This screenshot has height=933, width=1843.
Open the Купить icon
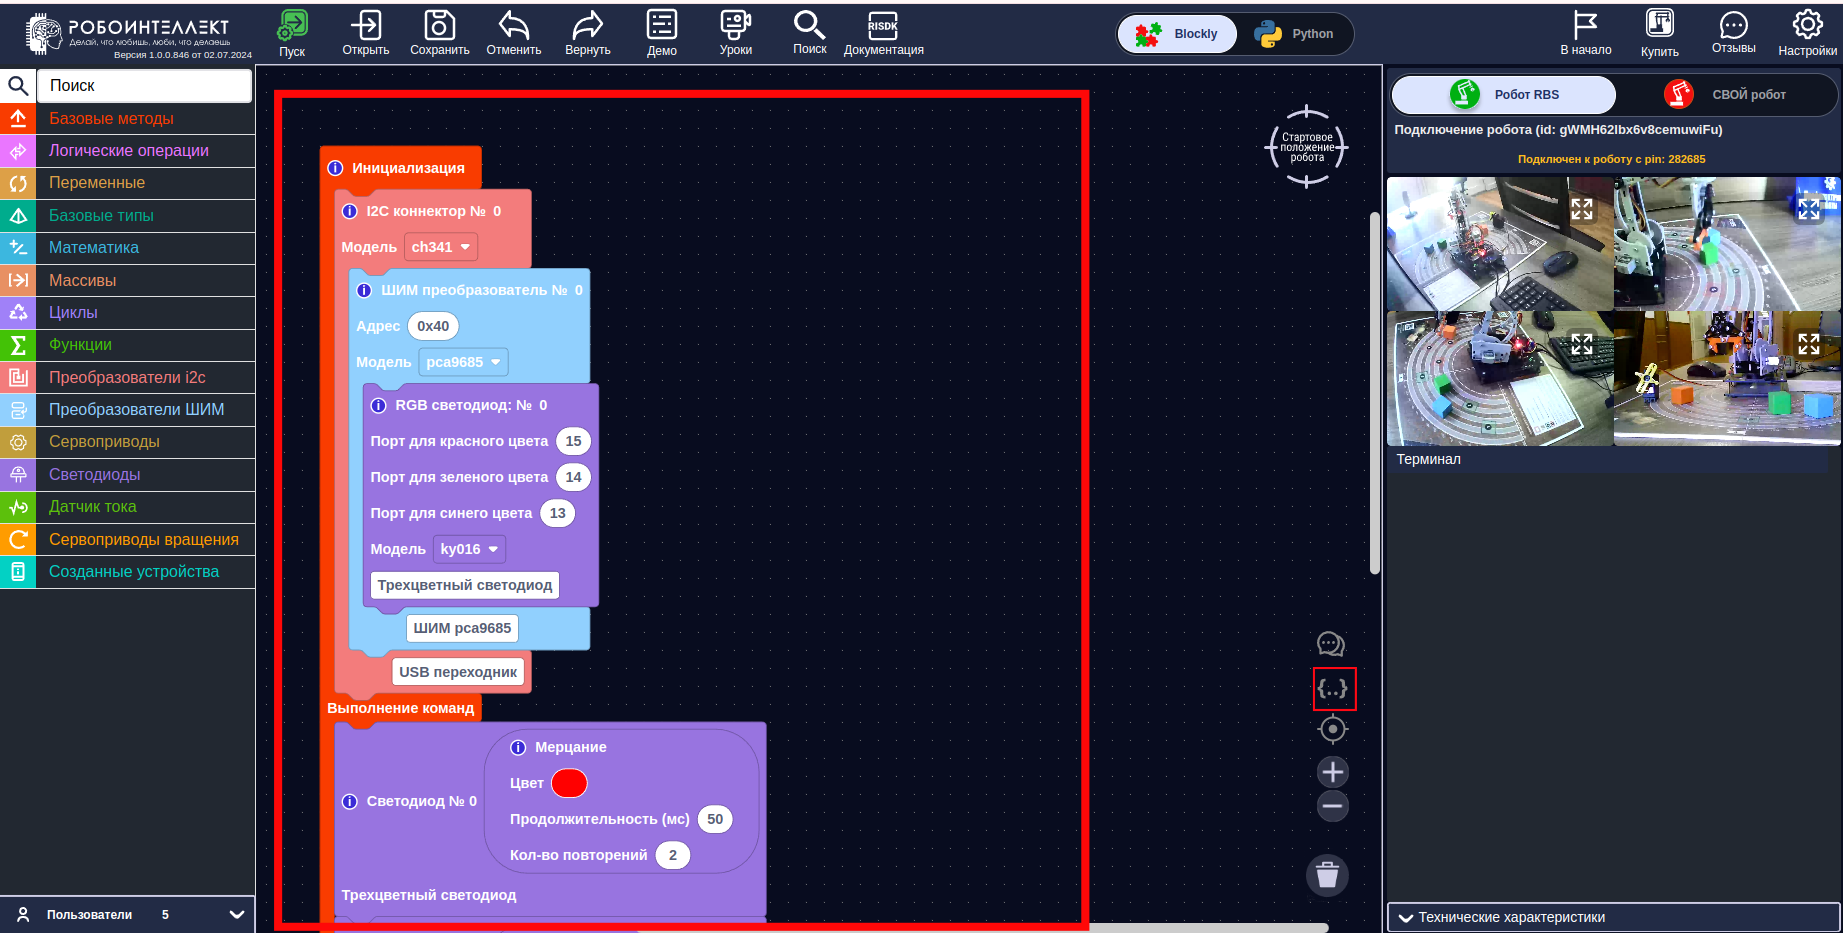tap(1660, 25)
